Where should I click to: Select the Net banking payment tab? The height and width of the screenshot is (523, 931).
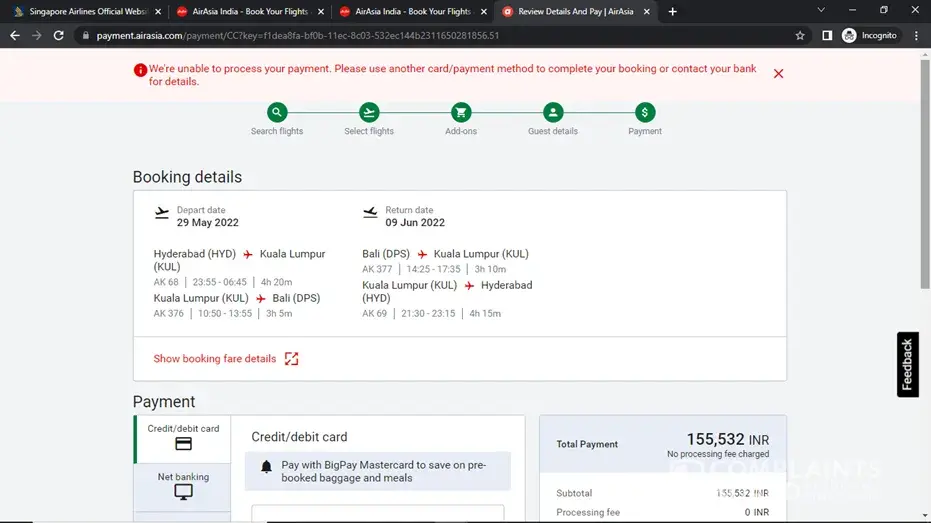click(183, 487)
